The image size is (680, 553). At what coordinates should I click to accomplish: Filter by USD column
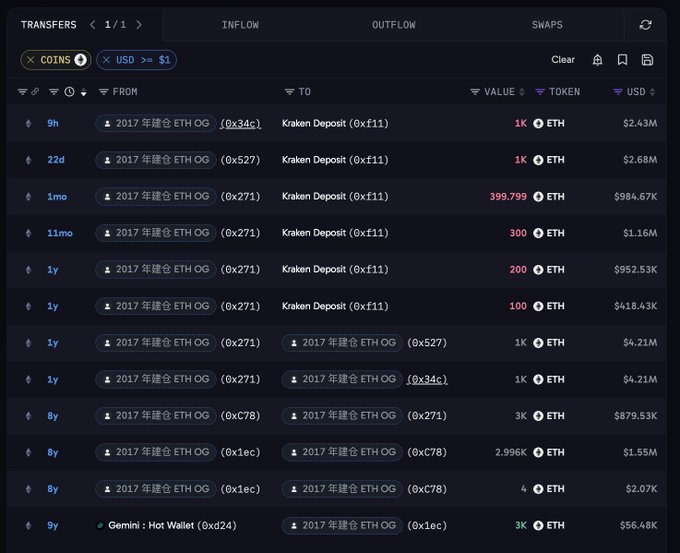618,92
